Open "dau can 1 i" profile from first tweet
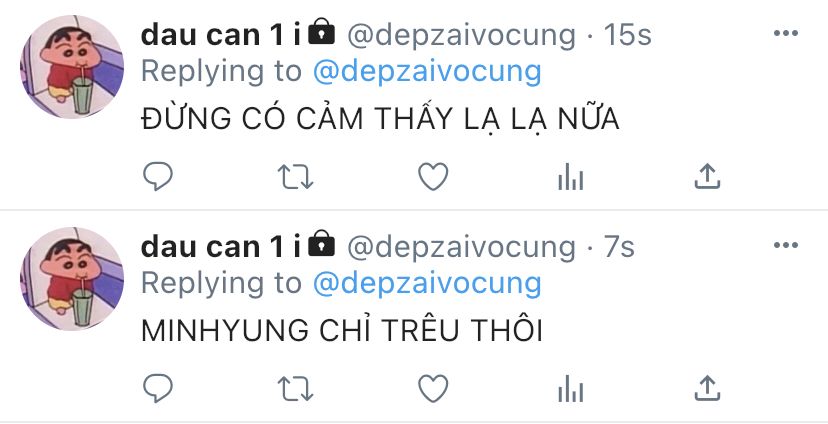 (221, 35)
